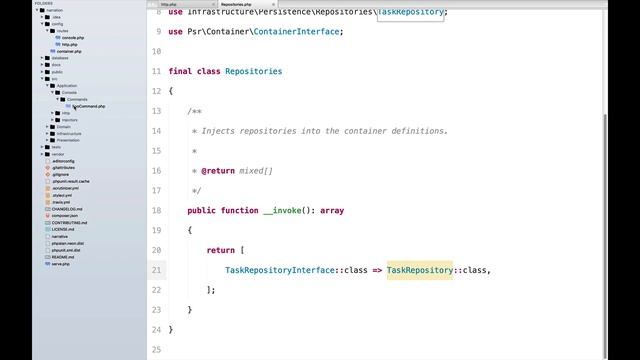Open .phpunit.result.cache file

pos(71,181)
